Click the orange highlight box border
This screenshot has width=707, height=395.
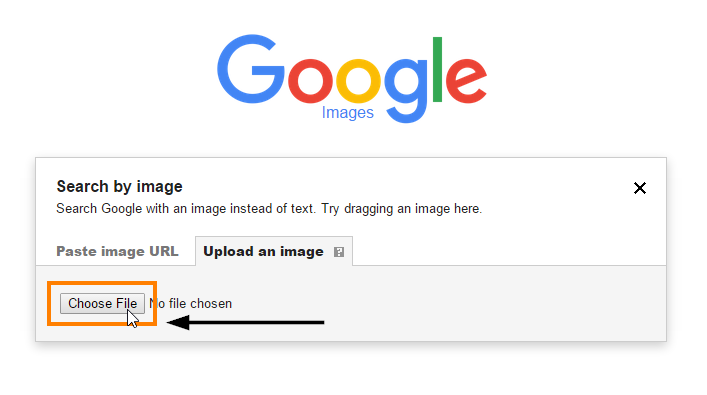102,284
